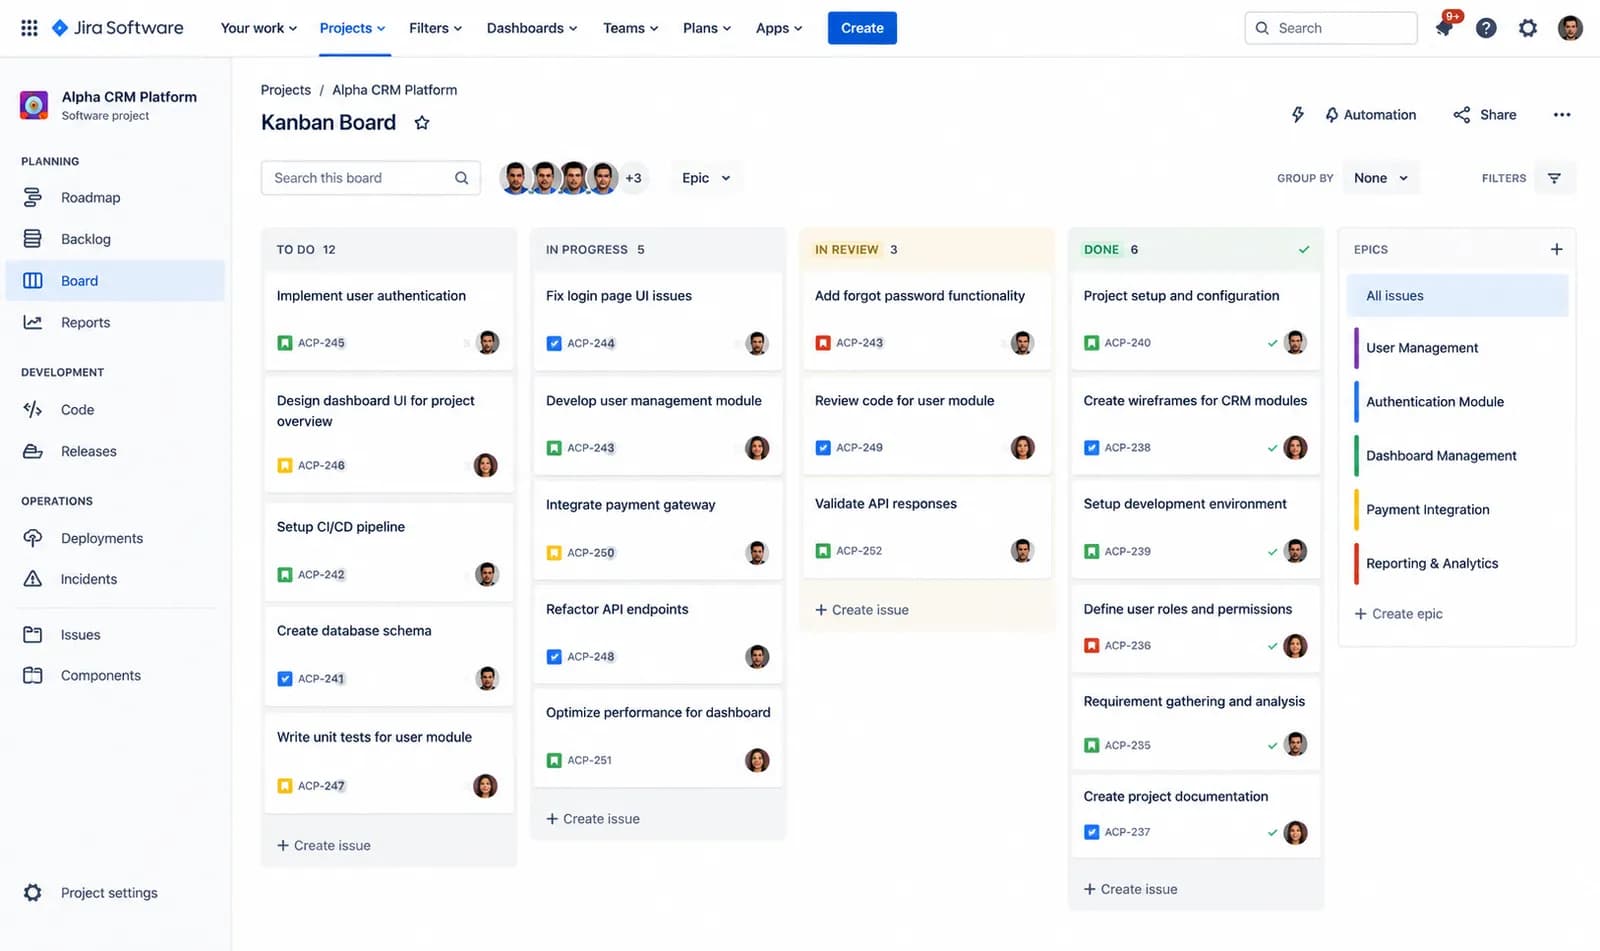Image resolution: width=1600 pixels, height=951 pixels.
Task: Click the Alpha CRM Platform project avatar
Action: (x=34, y=105)
